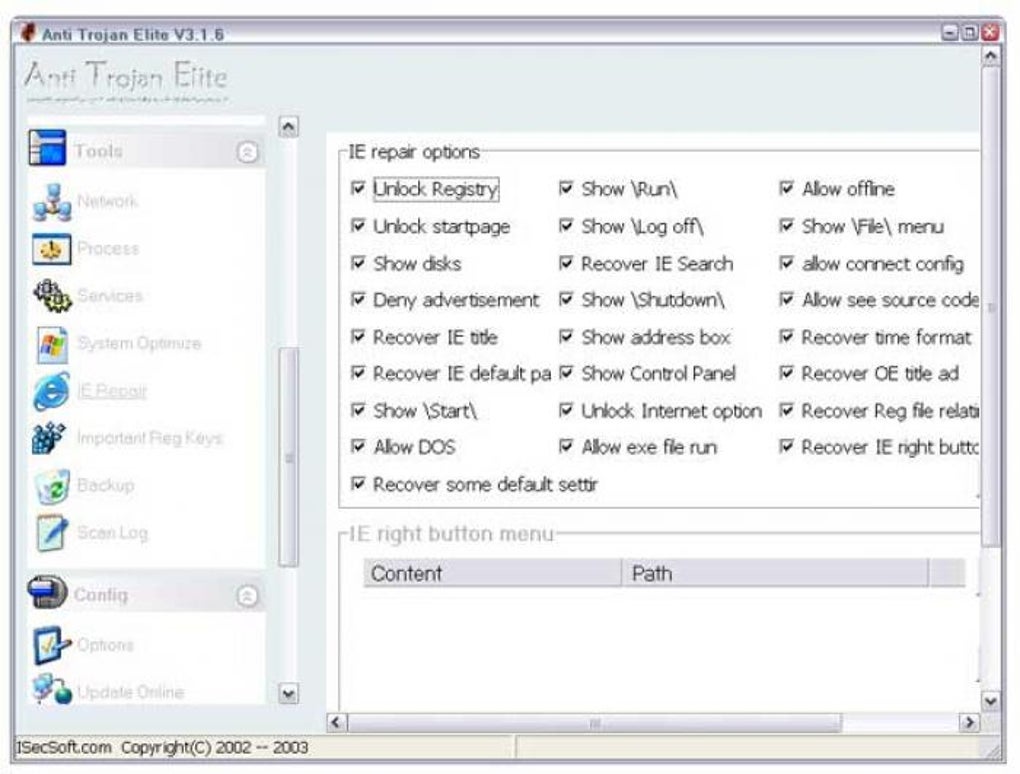Toggle Allow exe file run checkbox
Screen dimensions: 1020x774
click(x=566, y=446)
